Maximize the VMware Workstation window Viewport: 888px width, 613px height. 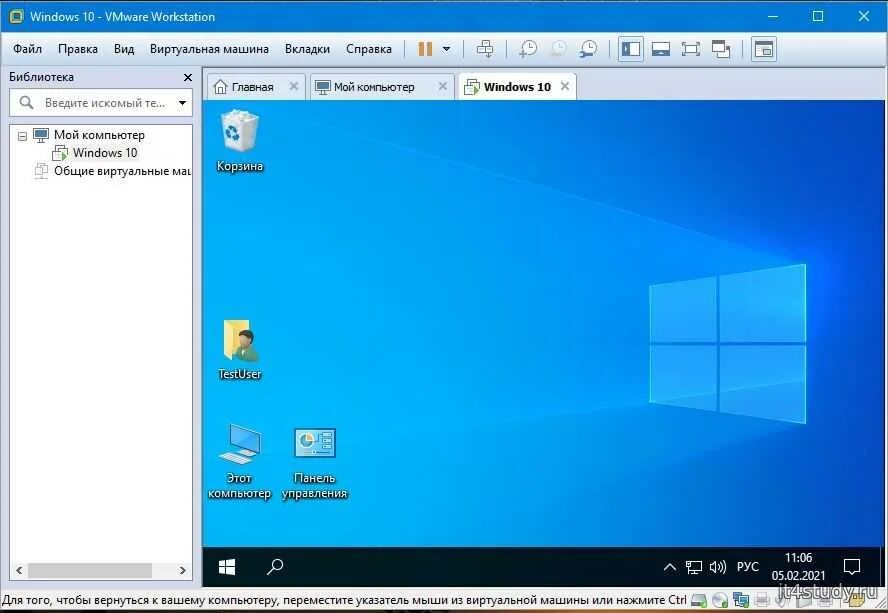pos(818,16)
